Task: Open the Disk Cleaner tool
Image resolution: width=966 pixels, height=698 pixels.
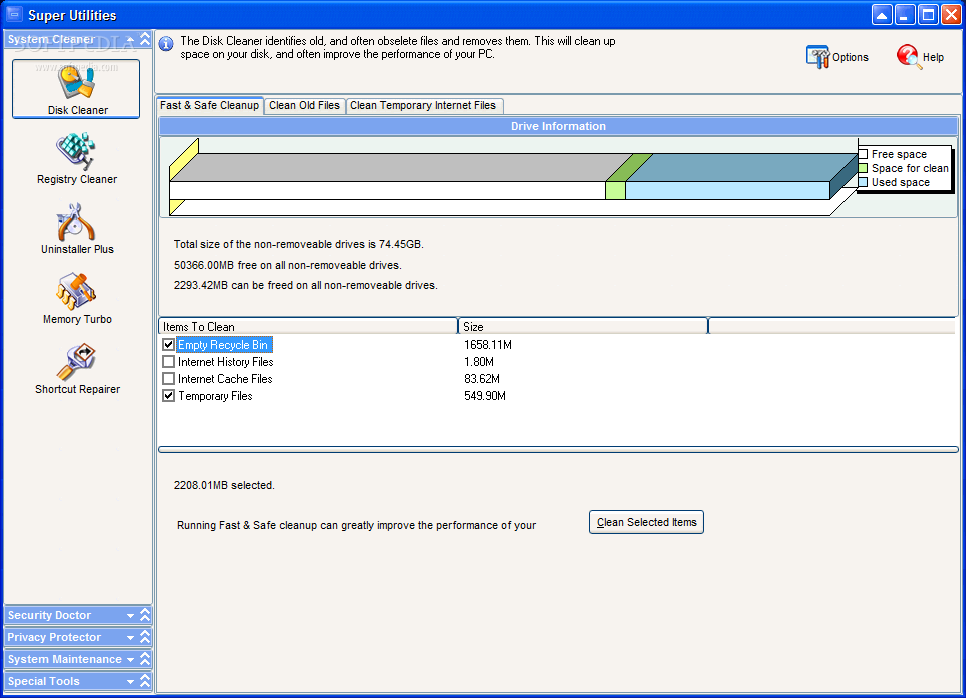Action: [76, 89]
